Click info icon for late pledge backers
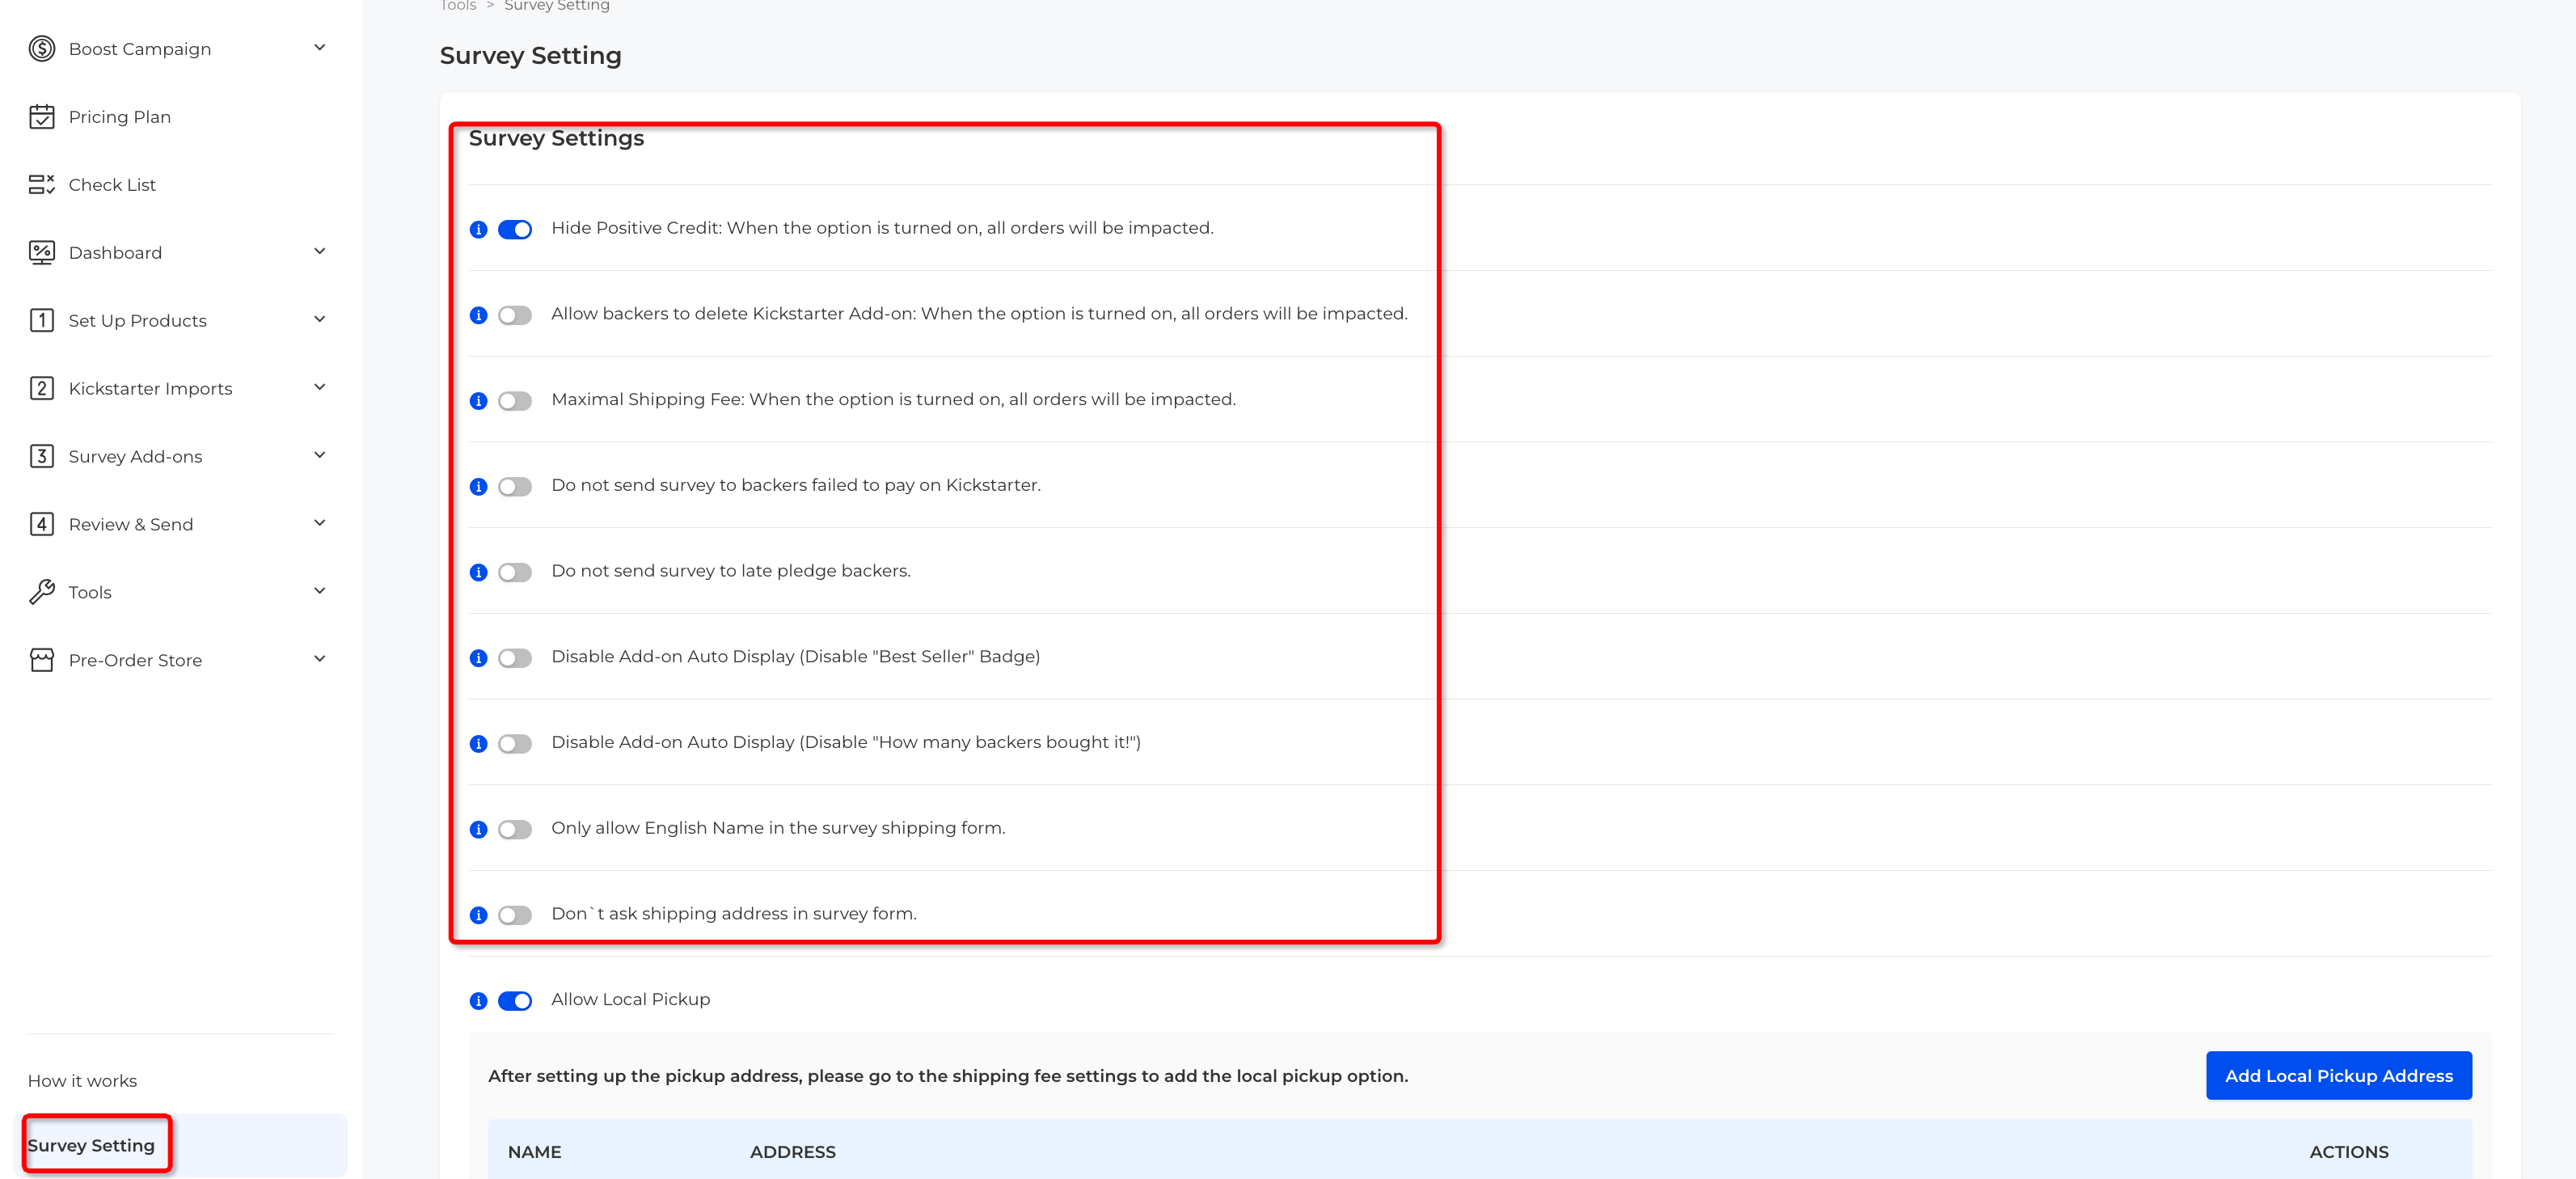This screenshot has width=2576, height=1179. (479, 572)
